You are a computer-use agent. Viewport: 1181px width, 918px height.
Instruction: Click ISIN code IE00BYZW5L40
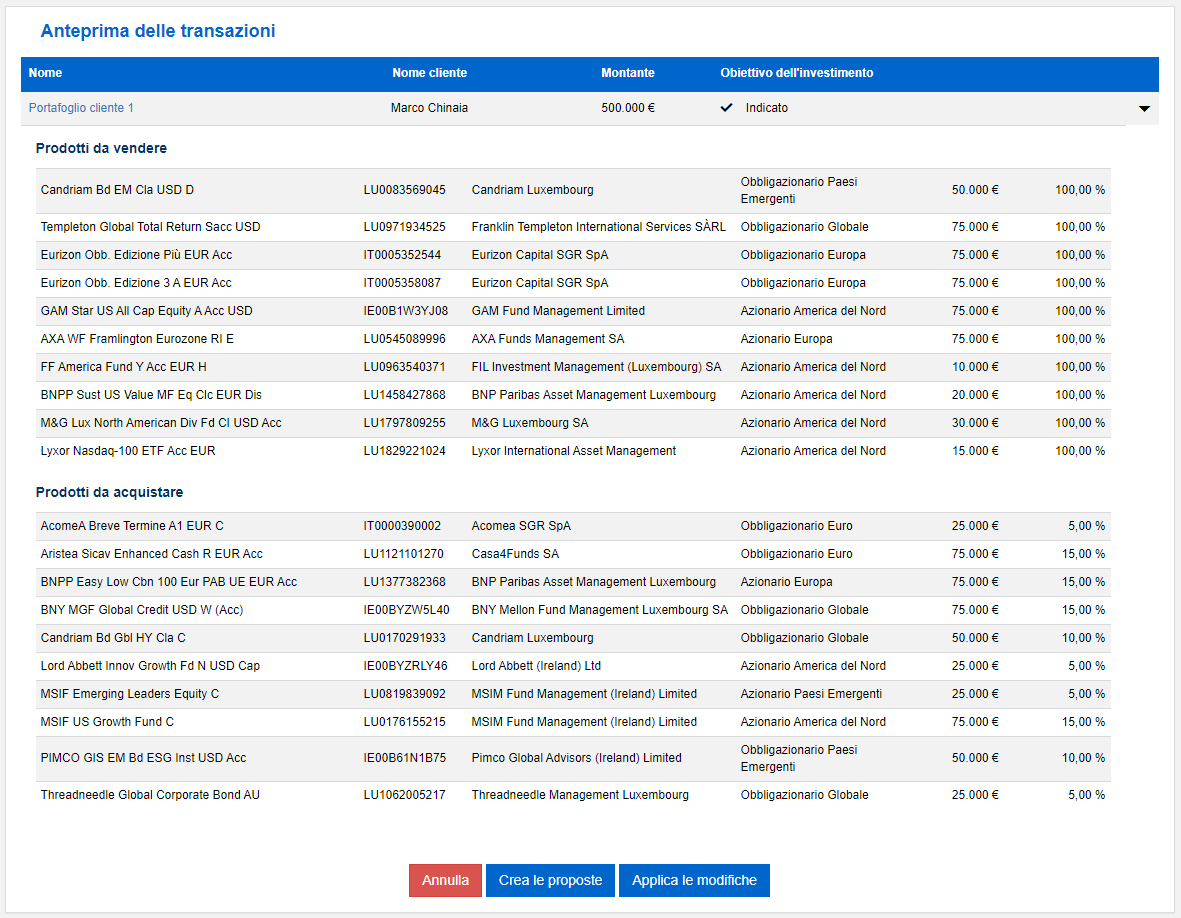click(407, 609)
